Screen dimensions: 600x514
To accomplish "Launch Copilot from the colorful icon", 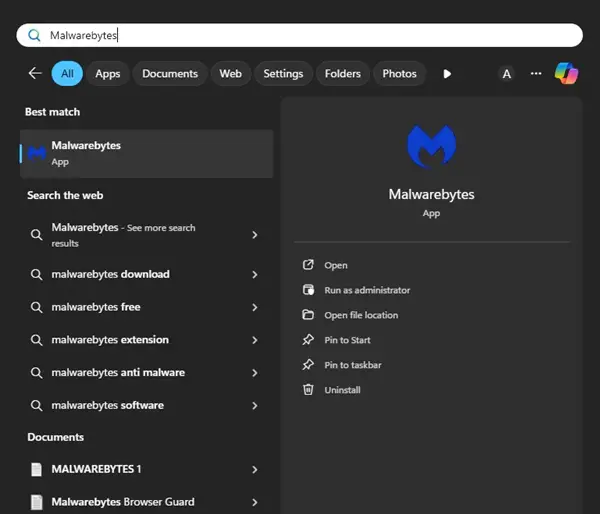I will [566, 73].
